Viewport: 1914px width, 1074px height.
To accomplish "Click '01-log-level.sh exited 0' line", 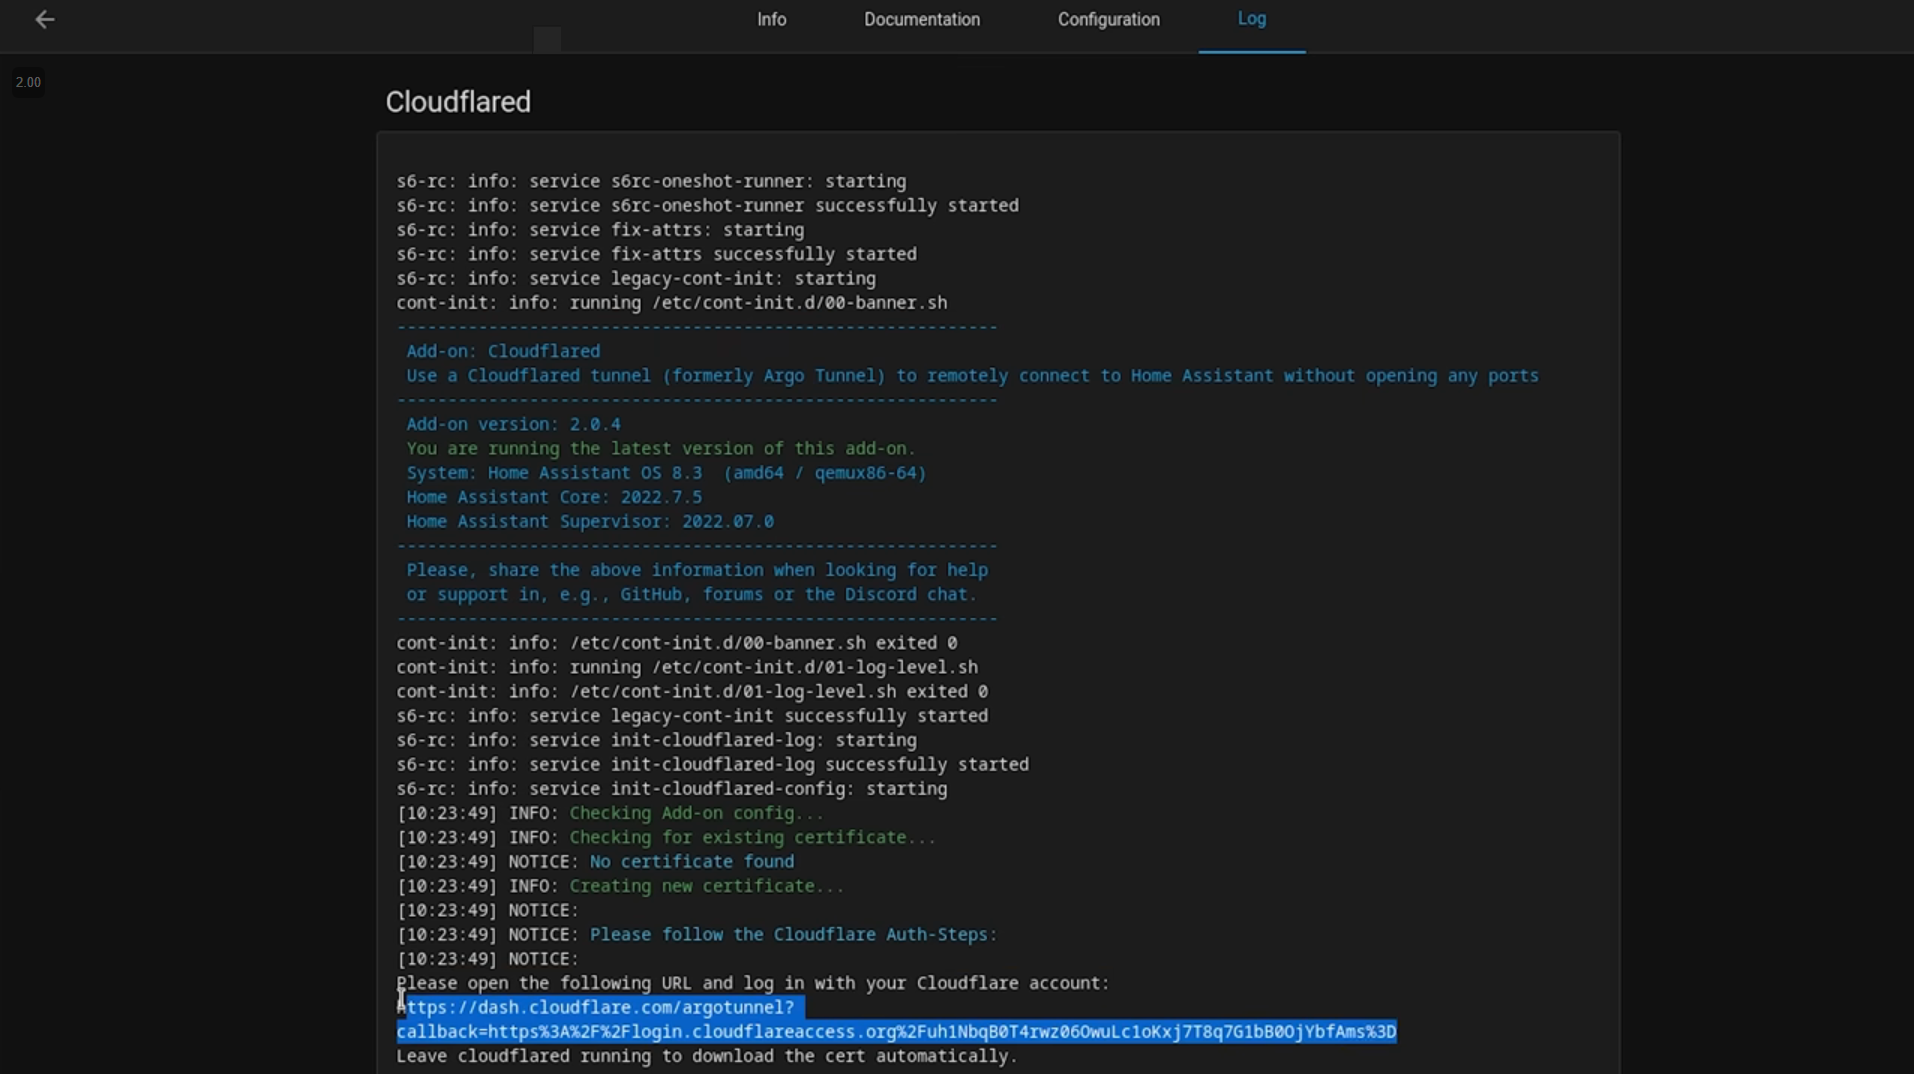I will [692, 691].
